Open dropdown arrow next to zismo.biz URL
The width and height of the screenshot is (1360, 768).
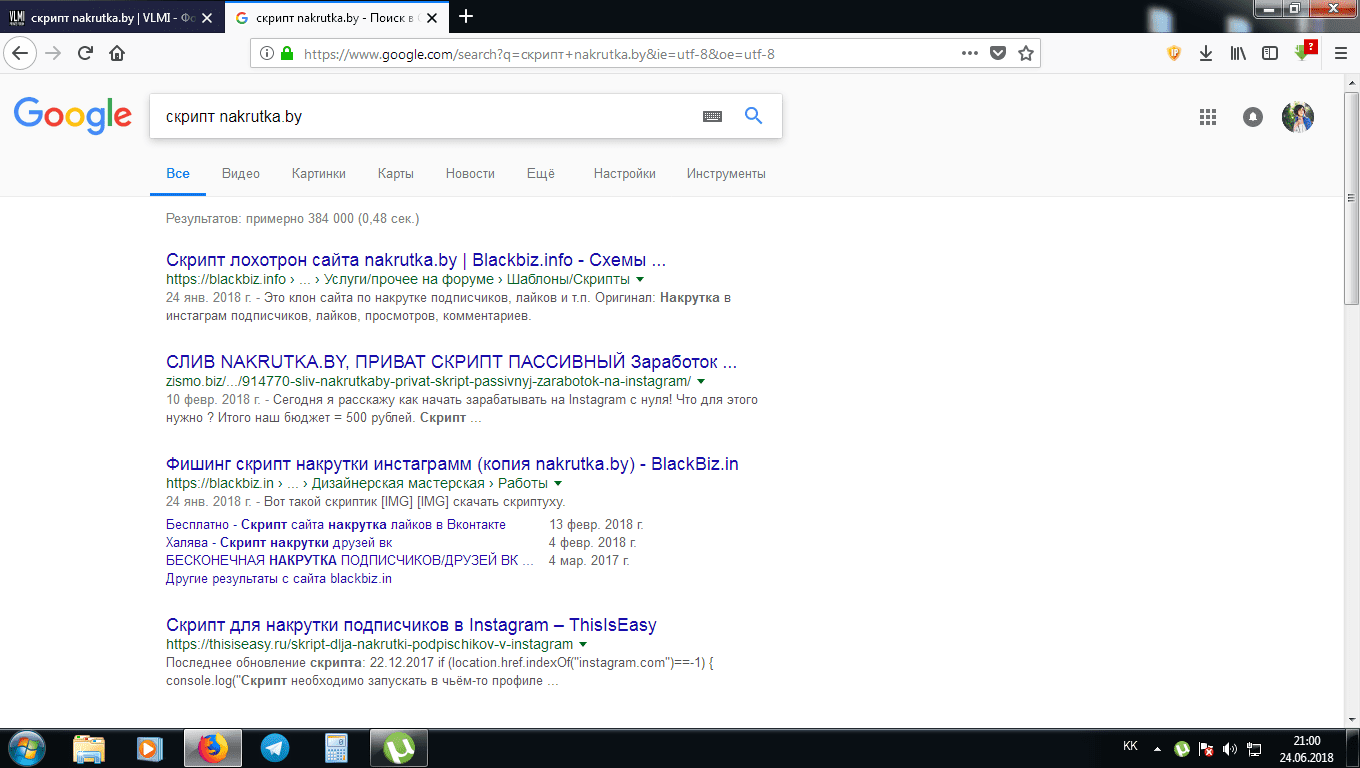point(701,382)
